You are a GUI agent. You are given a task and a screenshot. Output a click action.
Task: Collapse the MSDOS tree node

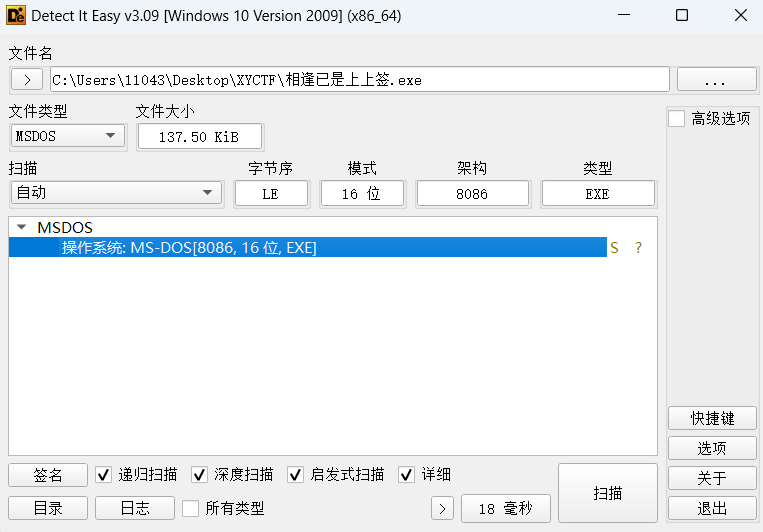coord(21,227)
